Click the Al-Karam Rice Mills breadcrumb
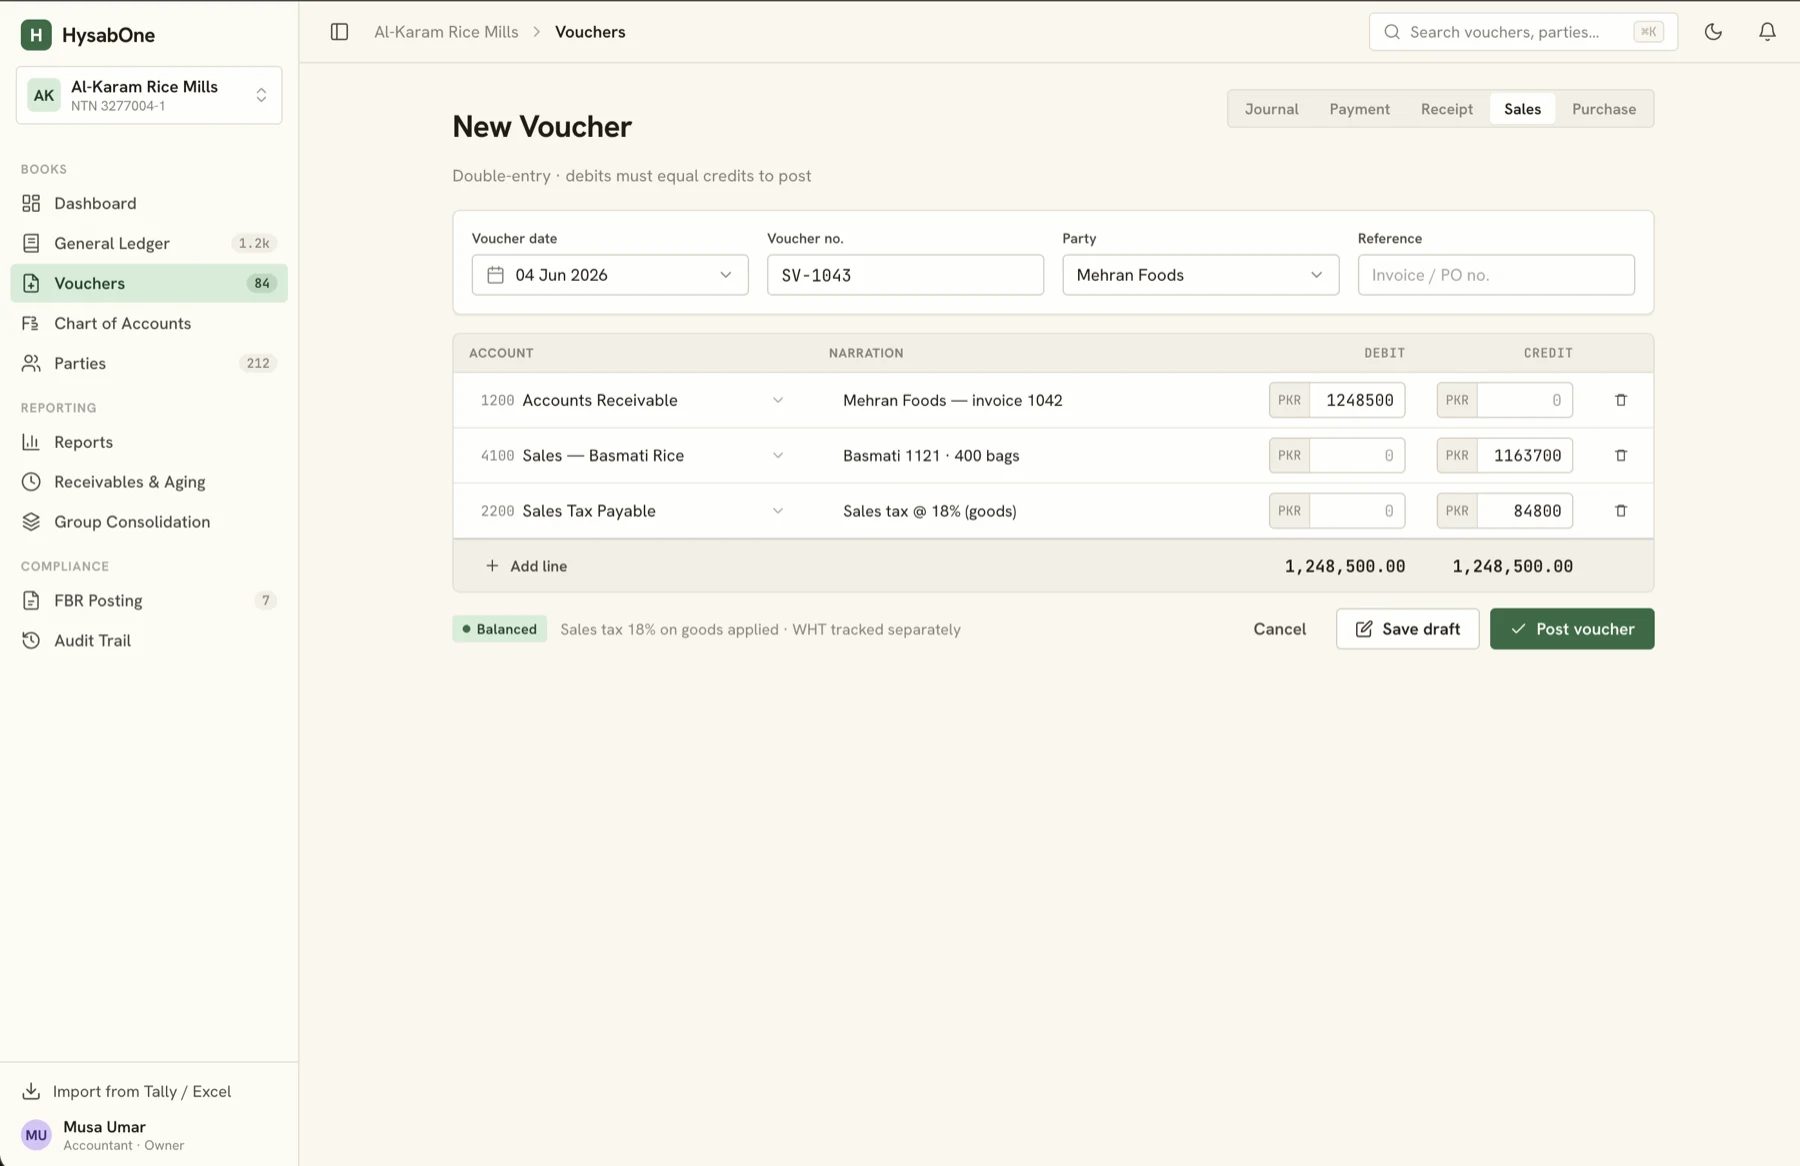 (446, 32)
